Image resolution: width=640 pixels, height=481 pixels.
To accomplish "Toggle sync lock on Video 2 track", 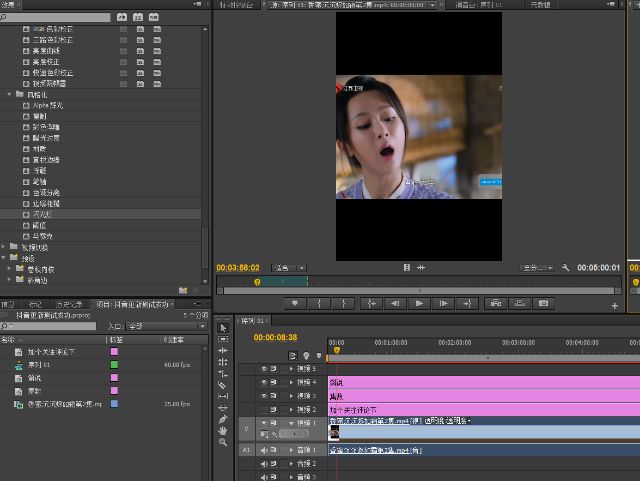I will coord(273,409).
